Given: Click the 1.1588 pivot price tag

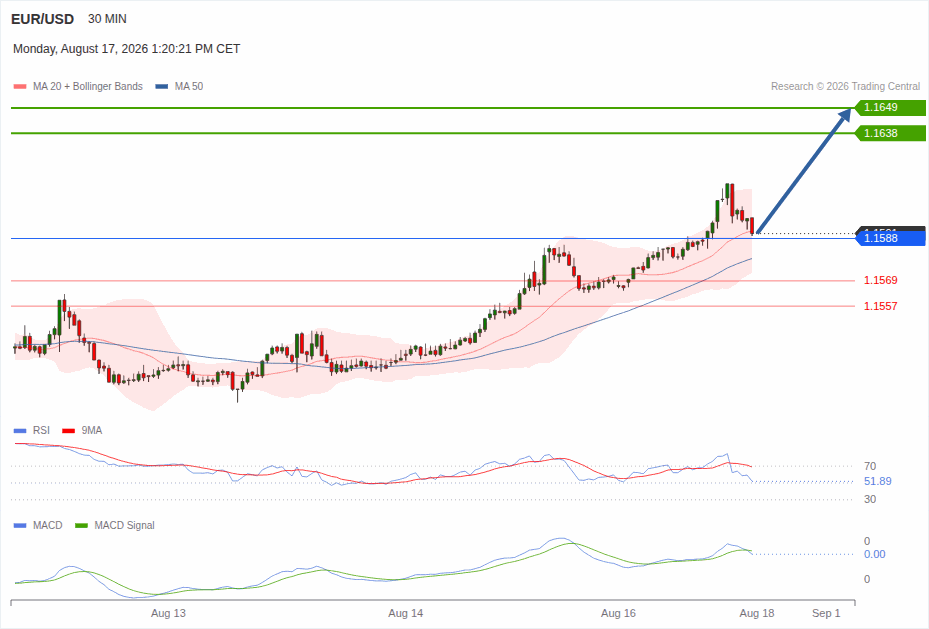Looking at the screenshot, I should pyautogui.click(x=890, y=238).
